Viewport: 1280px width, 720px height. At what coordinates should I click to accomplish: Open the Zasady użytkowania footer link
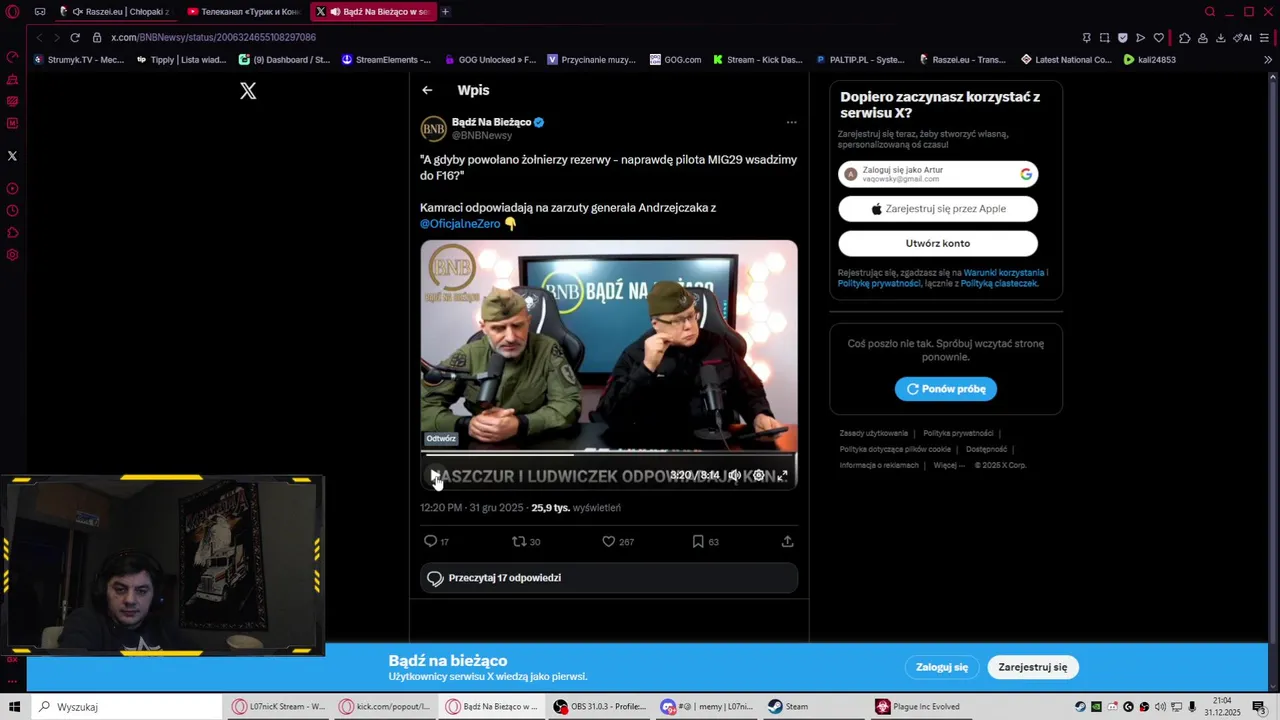[874, 433]
